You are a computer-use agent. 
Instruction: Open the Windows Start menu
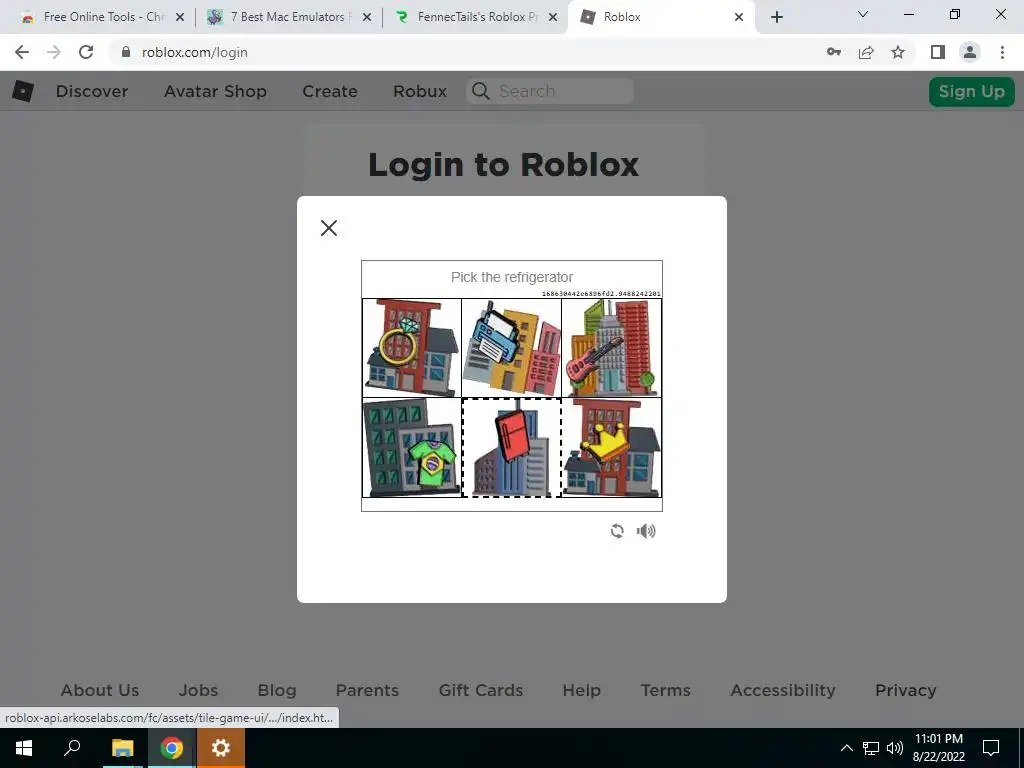[x=24, y=748]
